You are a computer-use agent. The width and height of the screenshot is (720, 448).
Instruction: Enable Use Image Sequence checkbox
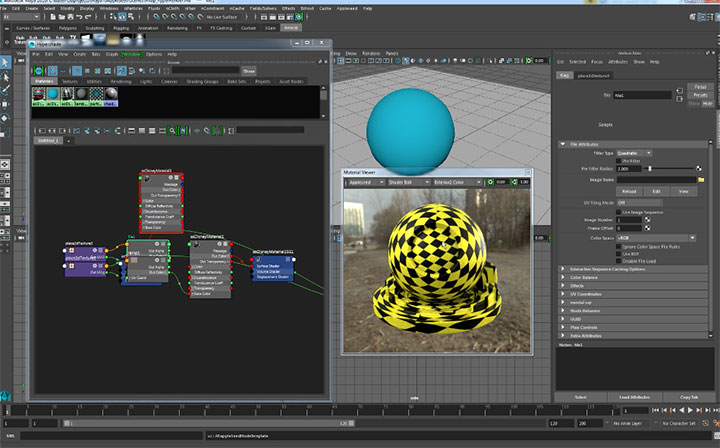(x=619, y=212)
